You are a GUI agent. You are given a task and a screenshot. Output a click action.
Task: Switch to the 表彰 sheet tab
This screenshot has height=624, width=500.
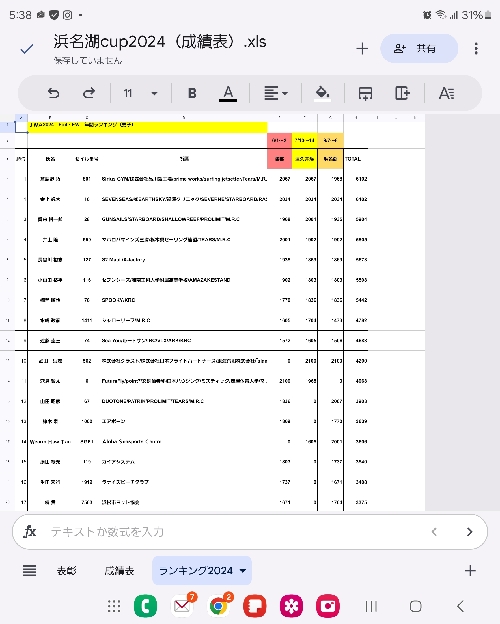66,571
